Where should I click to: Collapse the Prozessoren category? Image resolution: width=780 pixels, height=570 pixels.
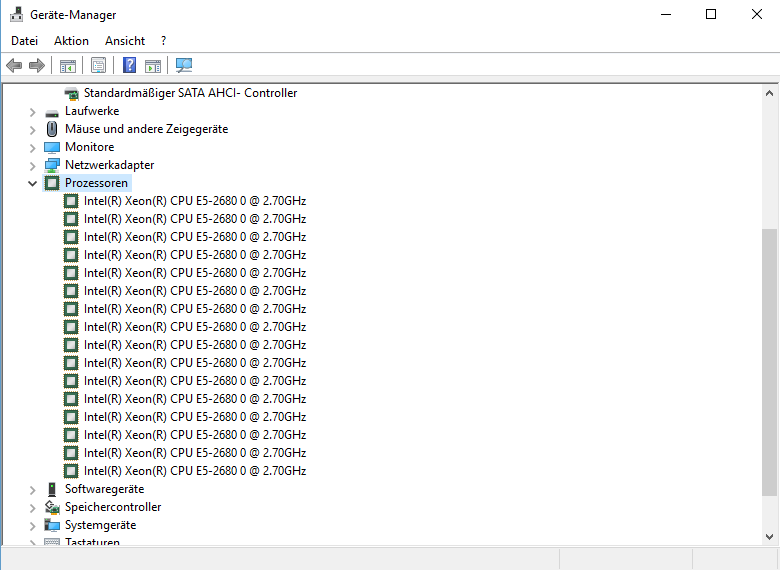point(32,184)
